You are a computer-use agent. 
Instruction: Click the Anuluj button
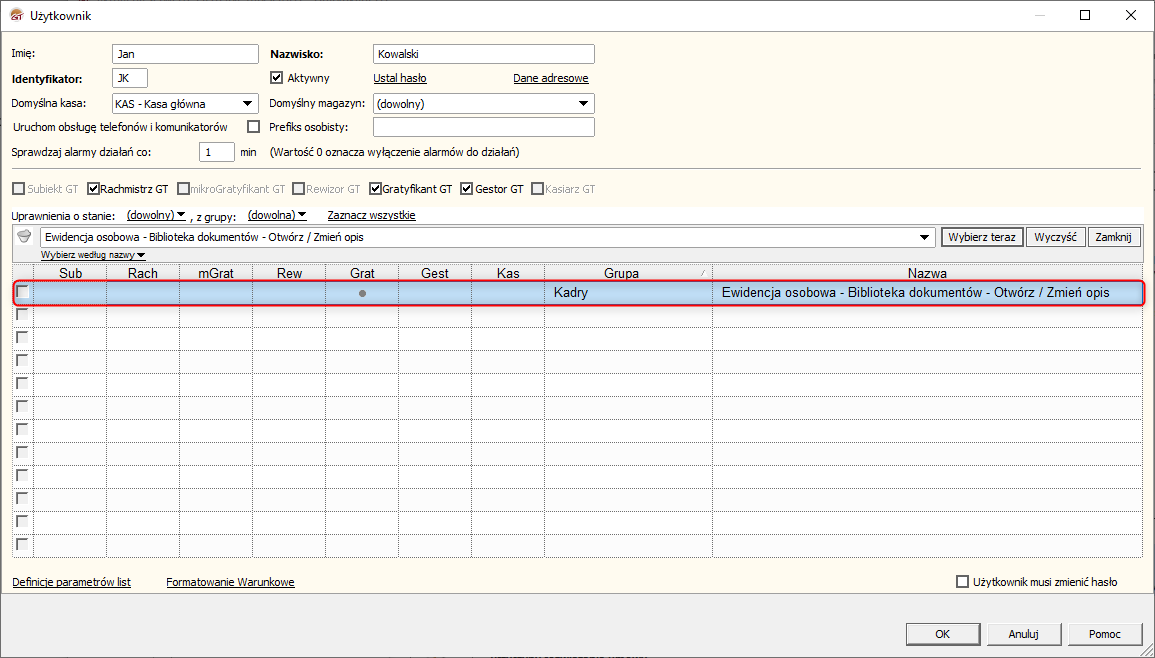1023,634
